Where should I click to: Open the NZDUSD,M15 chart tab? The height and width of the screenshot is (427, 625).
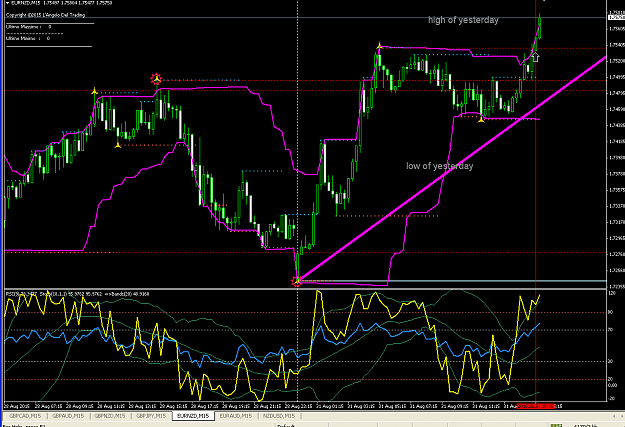coord(279,416)
